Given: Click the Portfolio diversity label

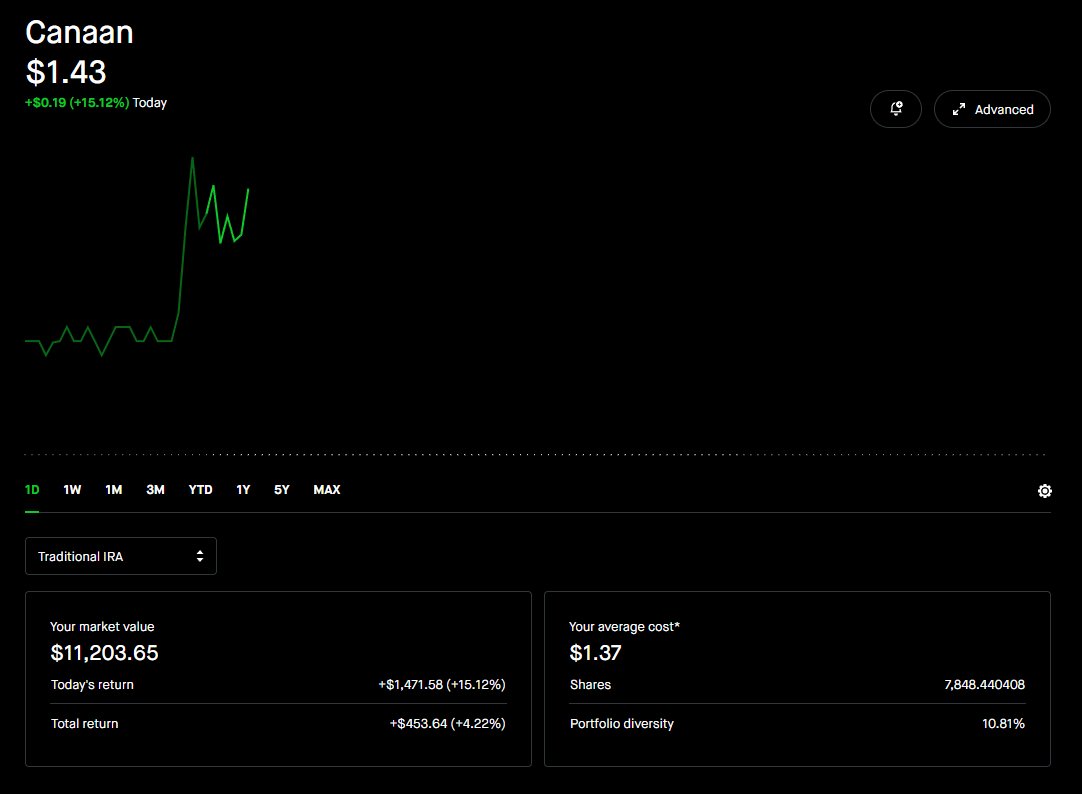Looking at the screenshot, I should tap(622, 723).
